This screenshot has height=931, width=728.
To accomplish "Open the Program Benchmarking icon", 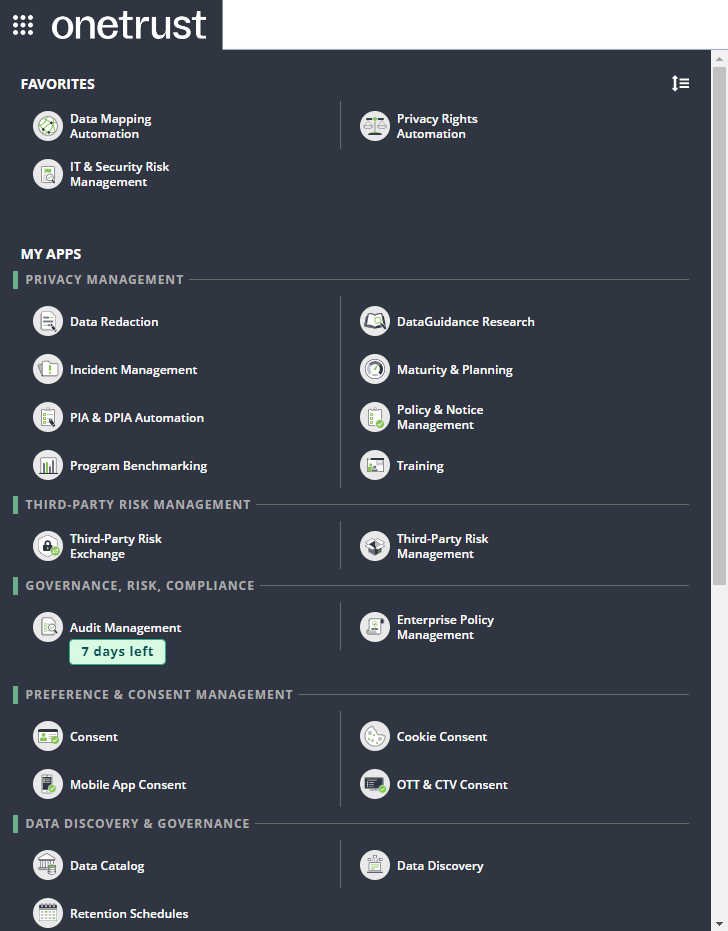I will pos(47,465).
